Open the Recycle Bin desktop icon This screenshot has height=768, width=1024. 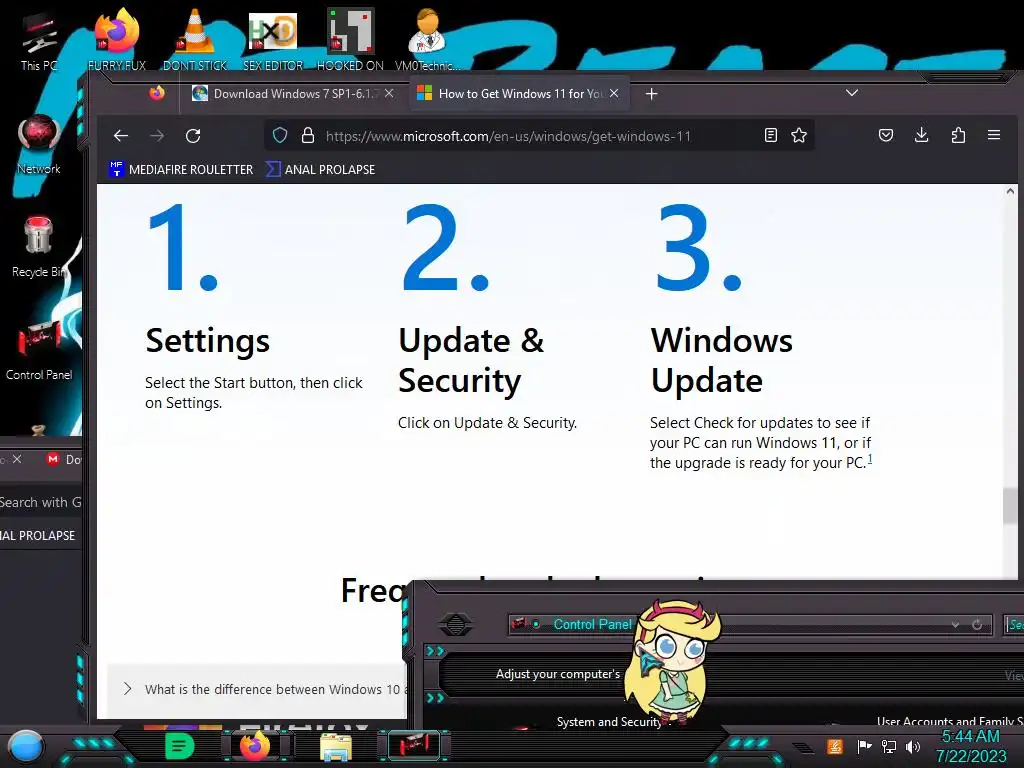pos(39,247)
